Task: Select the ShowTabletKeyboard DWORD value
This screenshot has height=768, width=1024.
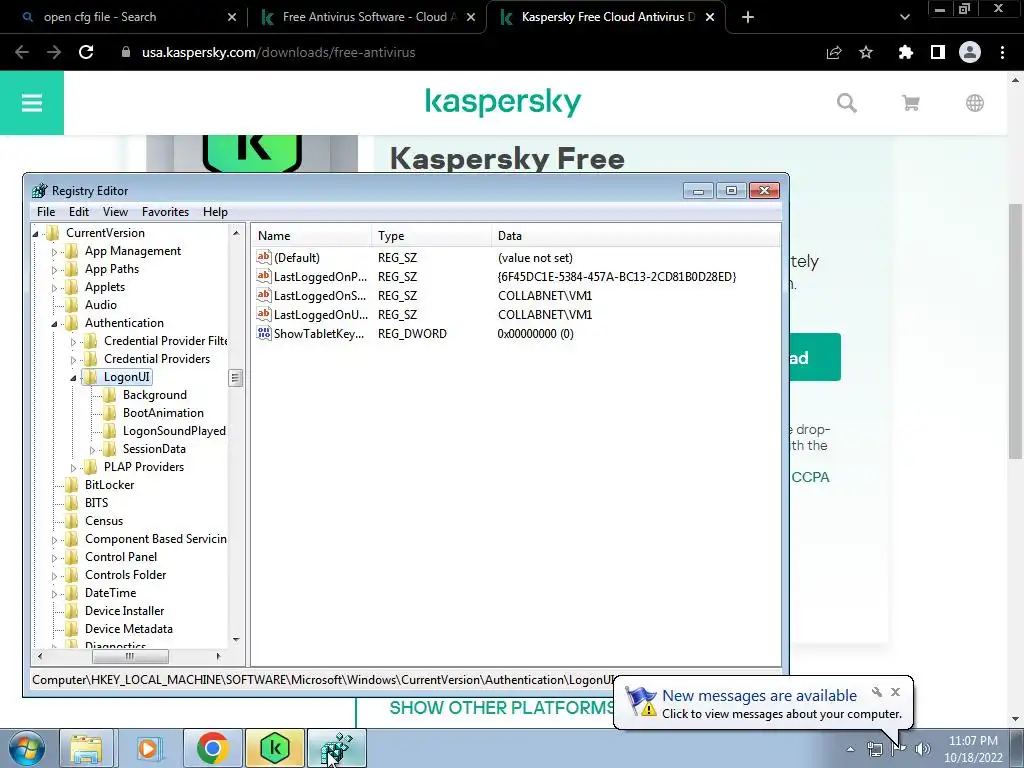Action: click(x=319, y=334)
